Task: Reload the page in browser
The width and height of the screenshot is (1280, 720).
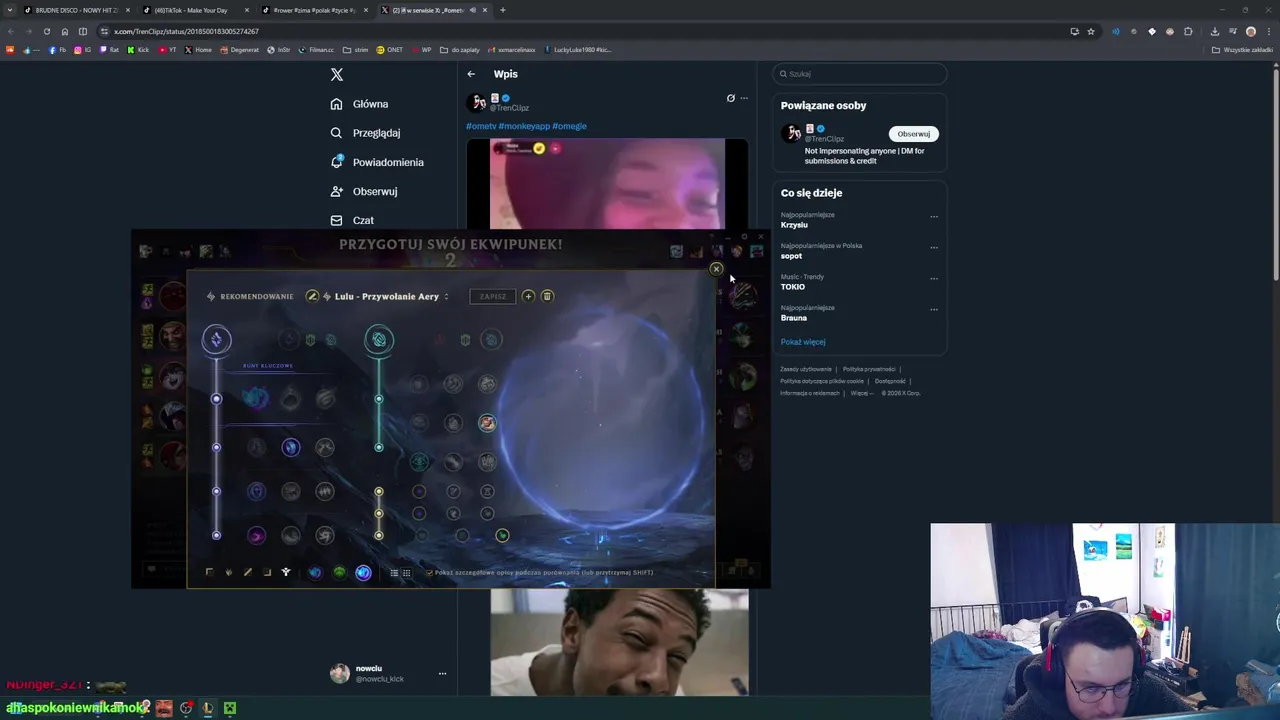Action: [x=46, y=31]
